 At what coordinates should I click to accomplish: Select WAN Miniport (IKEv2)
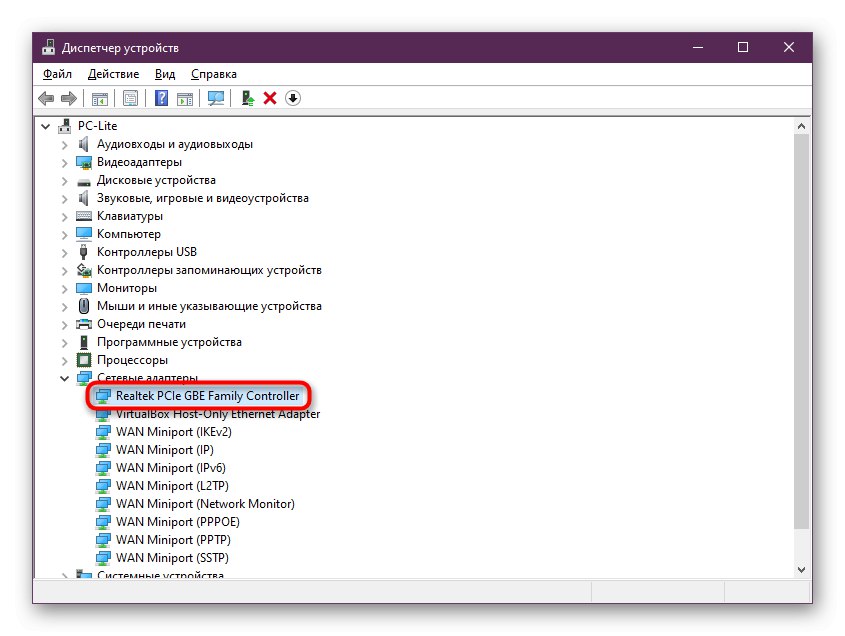click(174, 432)
